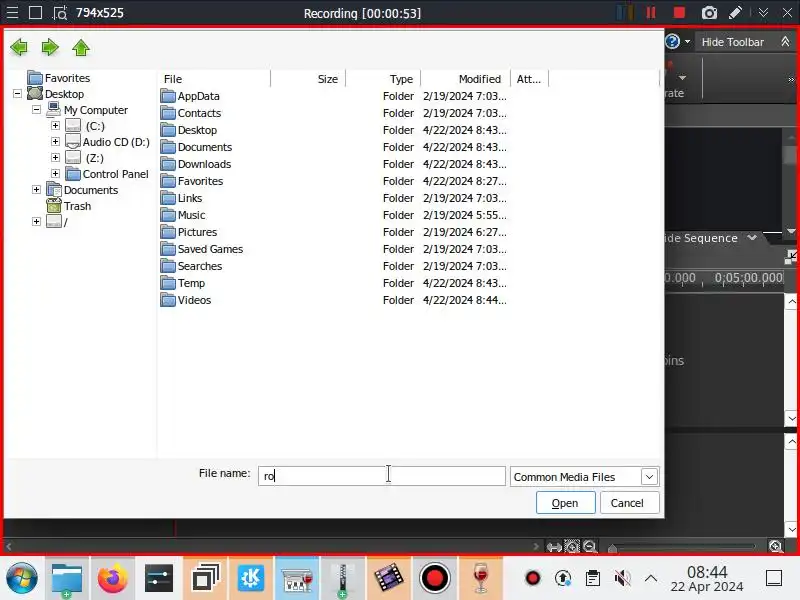Go forward with the green right arrow
The height and width of the screenshot is (600, 800).
(x=50, y=47)
